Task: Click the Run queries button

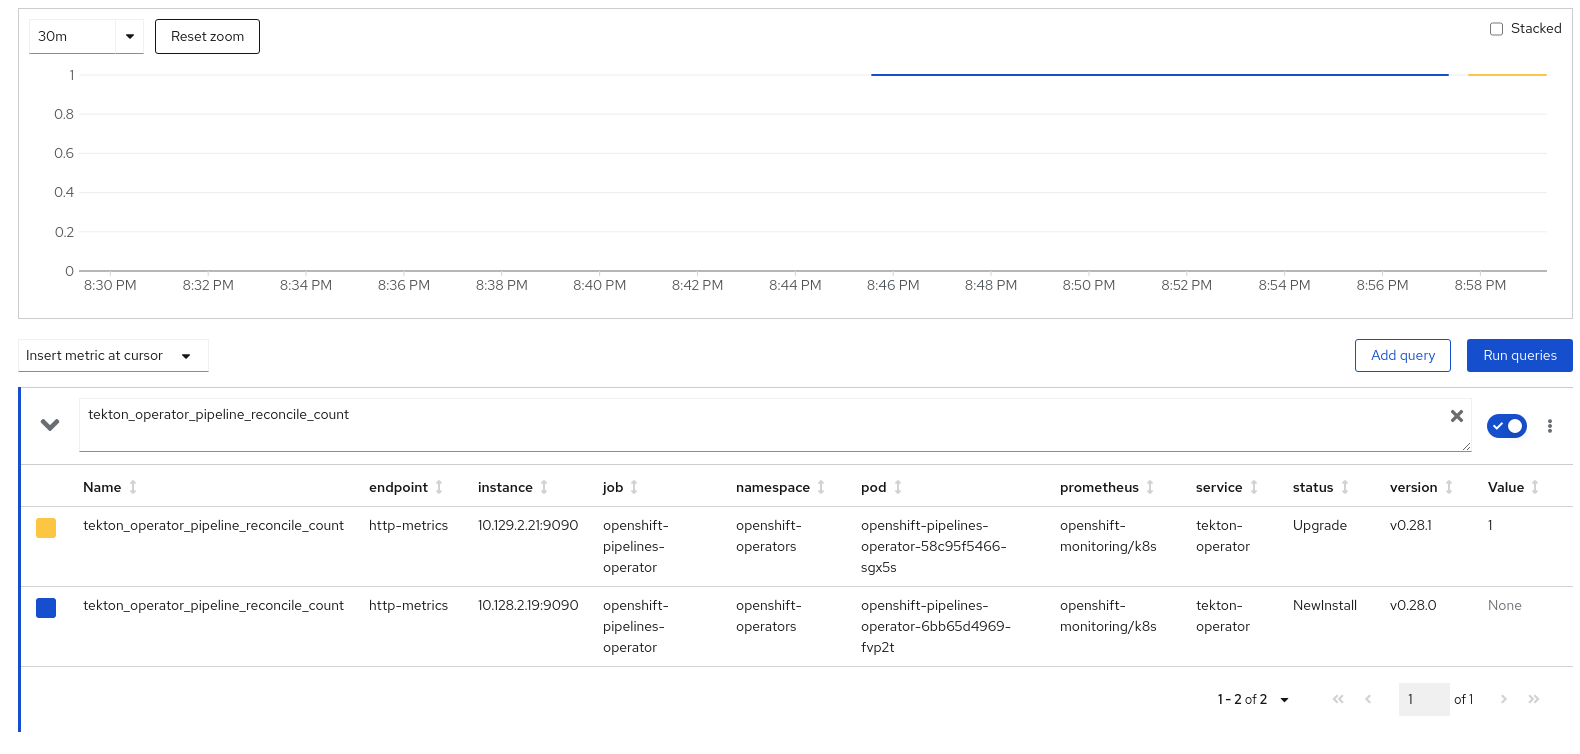Action: pyautogui.click(x=1519, y=355)
